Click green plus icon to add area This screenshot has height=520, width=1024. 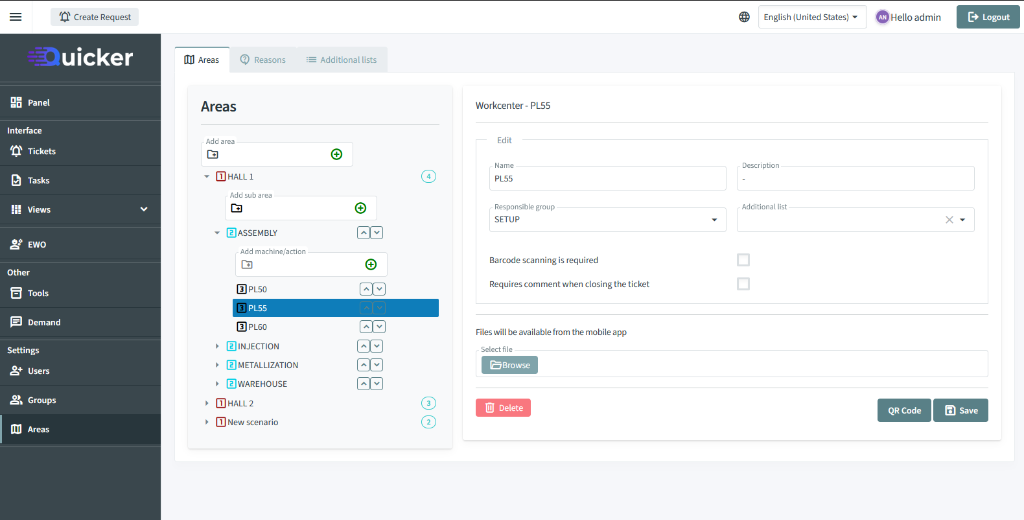point(336,154)
